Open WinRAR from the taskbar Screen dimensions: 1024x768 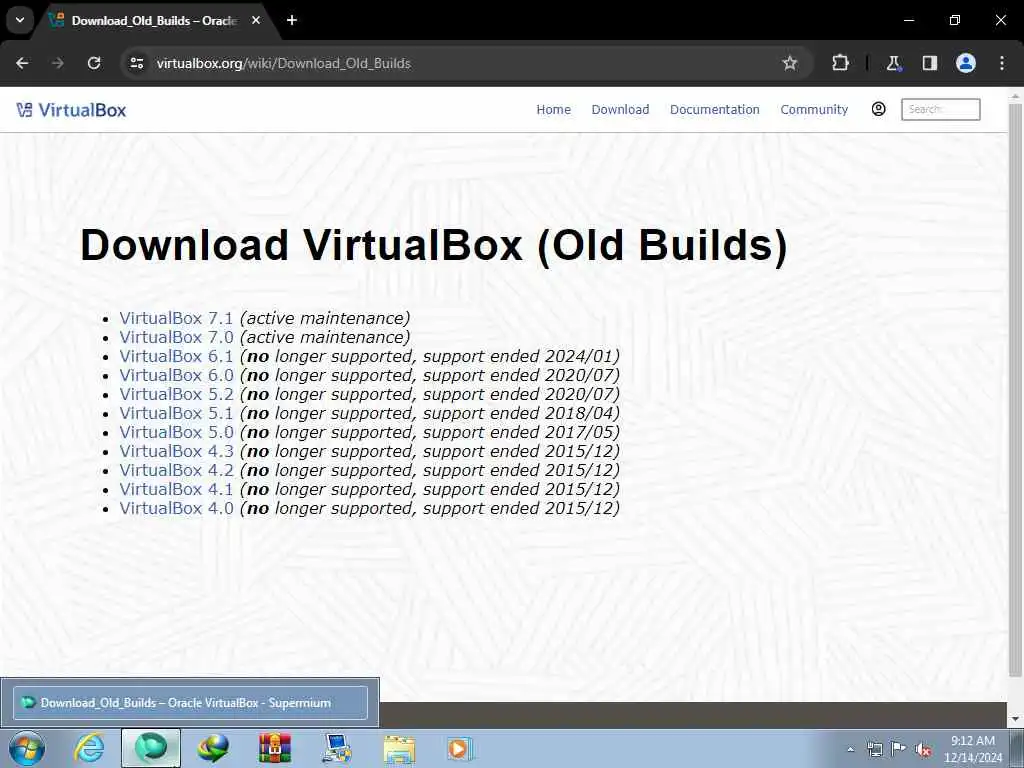(275, 748)
